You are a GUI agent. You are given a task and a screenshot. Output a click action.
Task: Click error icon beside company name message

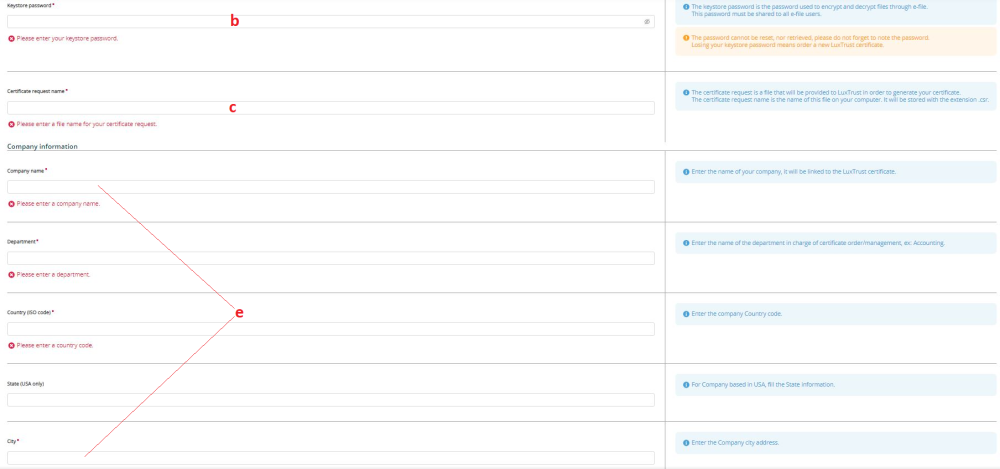[x=11, y=204]
